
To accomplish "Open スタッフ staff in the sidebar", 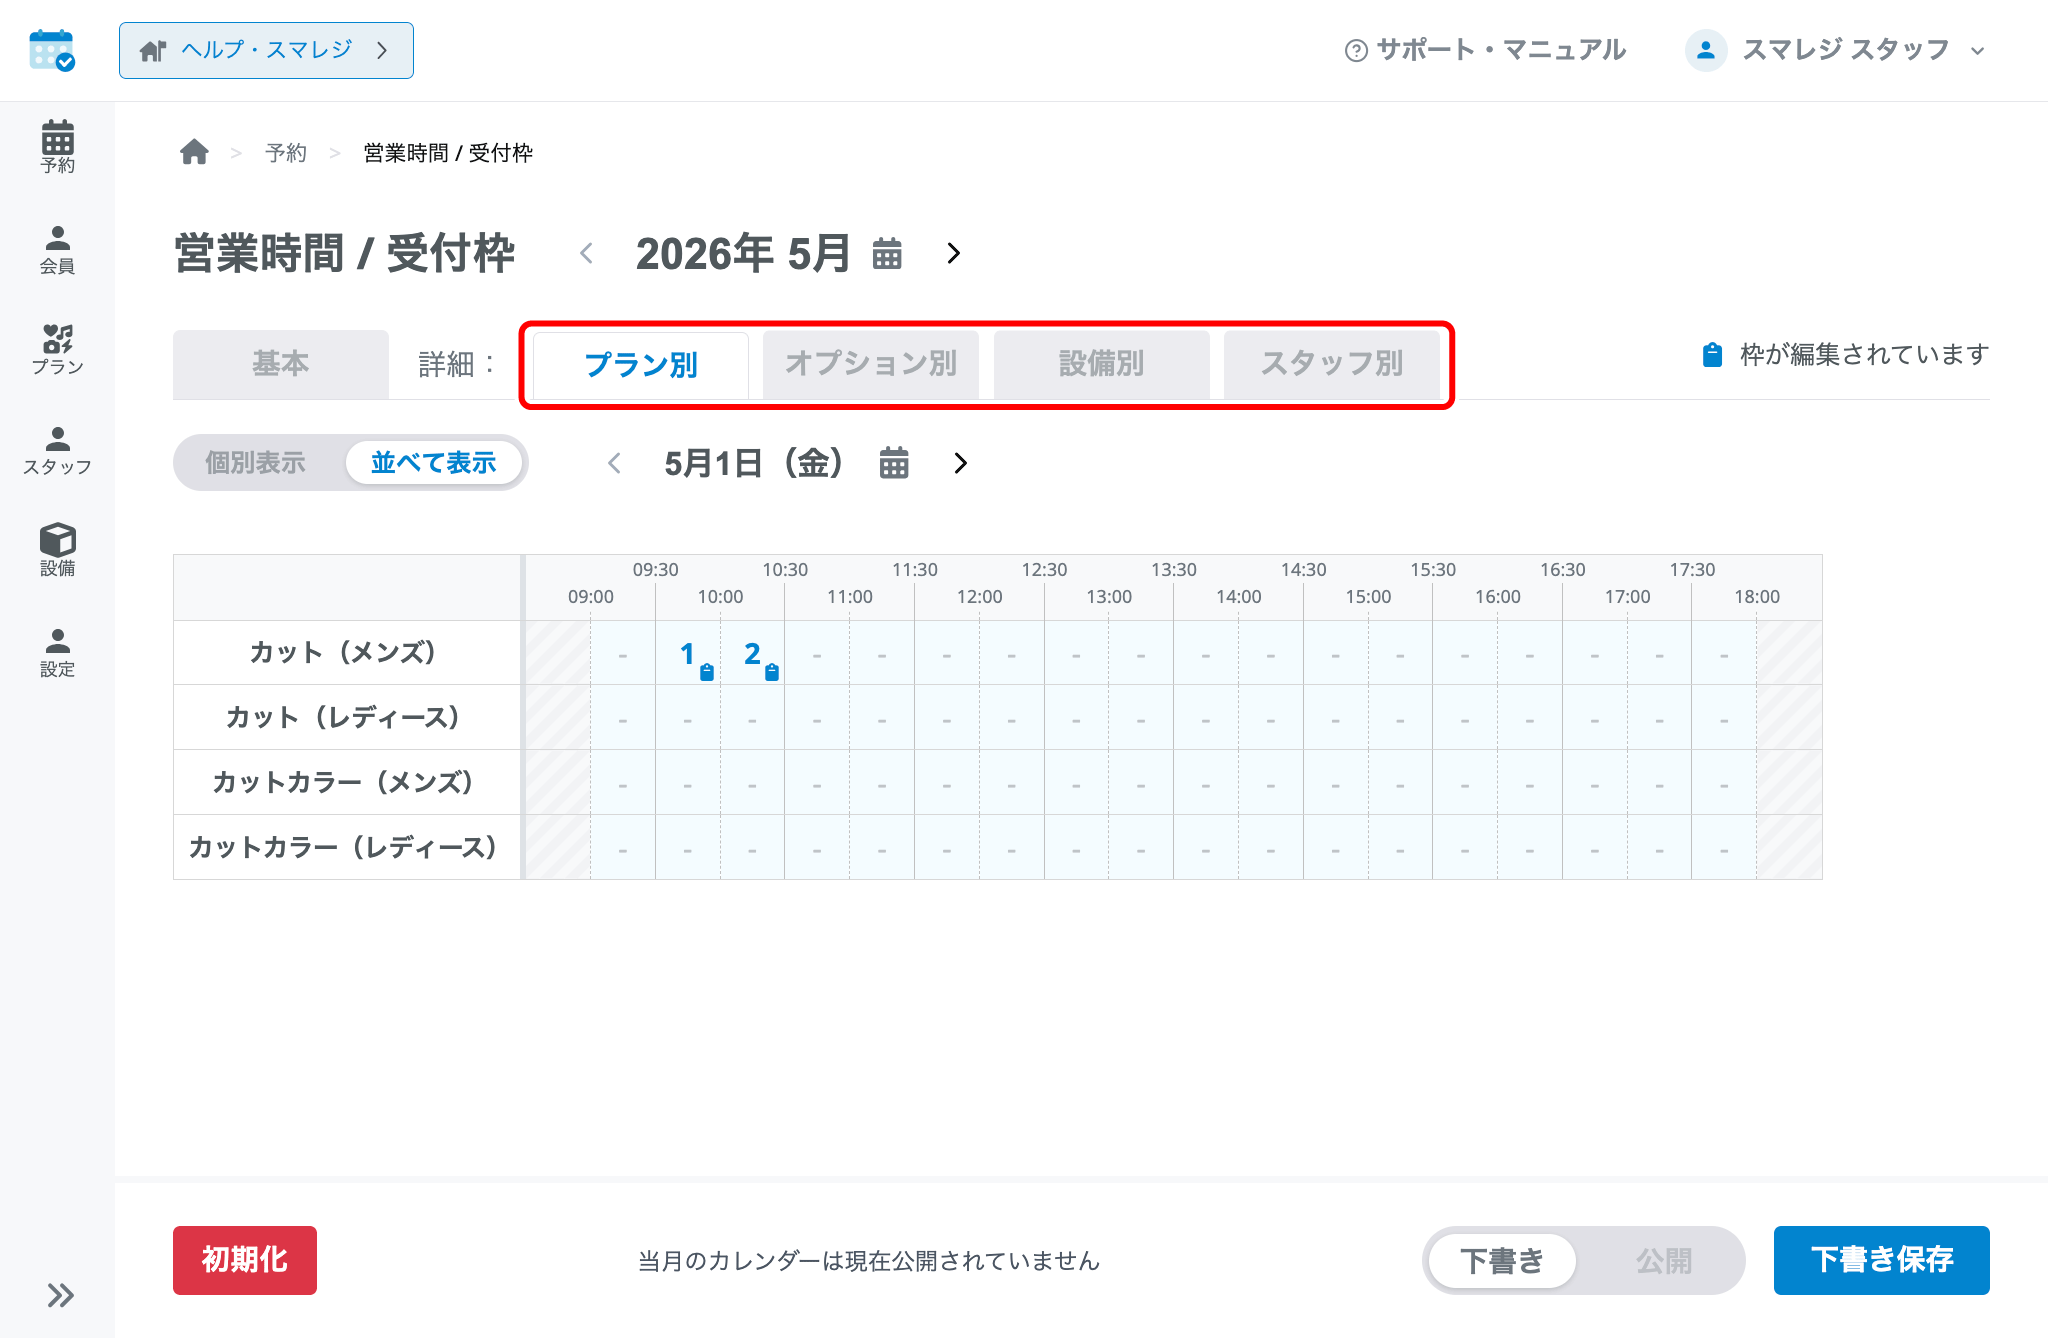I will [57, 451].
